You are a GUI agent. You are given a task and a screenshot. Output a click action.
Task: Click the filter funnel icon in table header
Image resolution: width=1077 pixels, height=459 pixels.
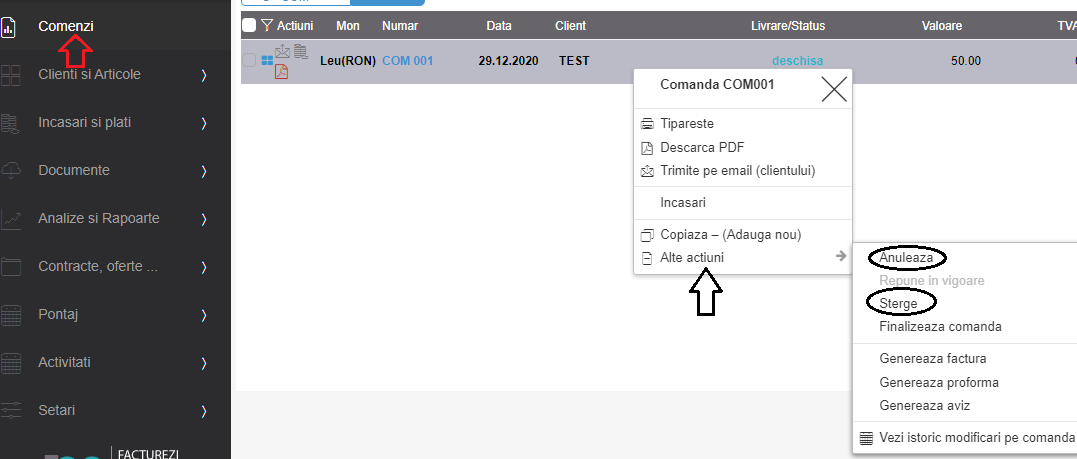coord(266,25)
